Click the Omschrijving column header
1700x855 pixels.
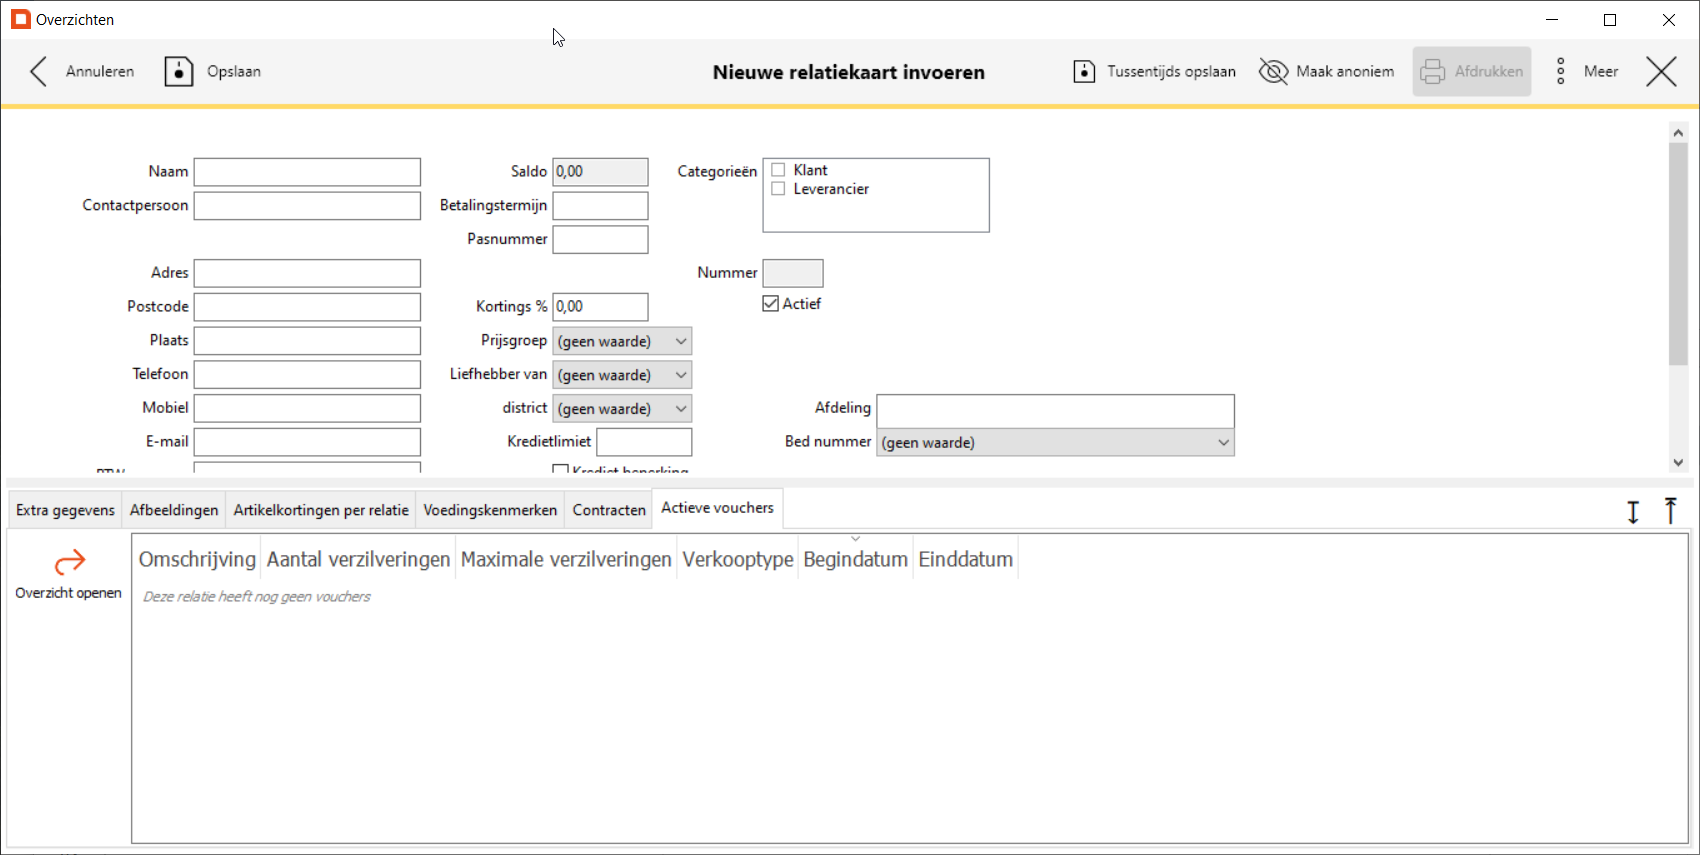click(197, 560)
